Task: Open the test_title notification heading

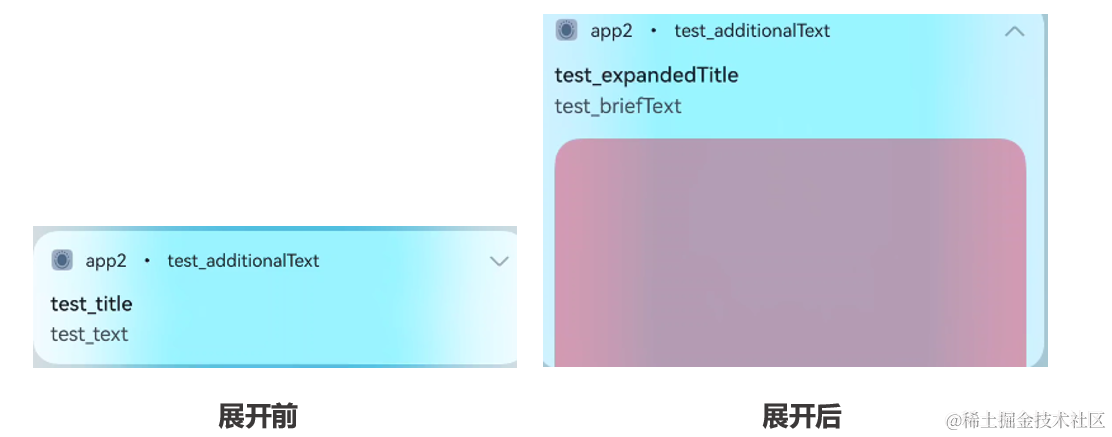Action: point(91,304)
